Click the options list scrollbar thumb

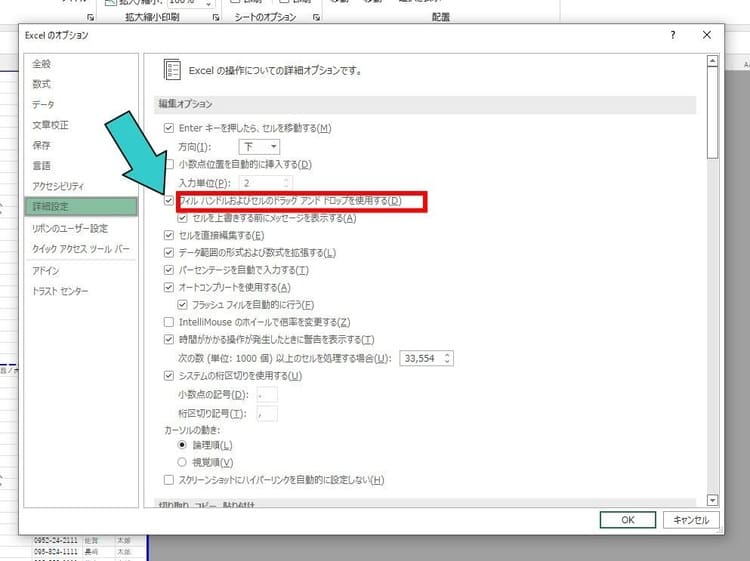click(x=712, y=113)
